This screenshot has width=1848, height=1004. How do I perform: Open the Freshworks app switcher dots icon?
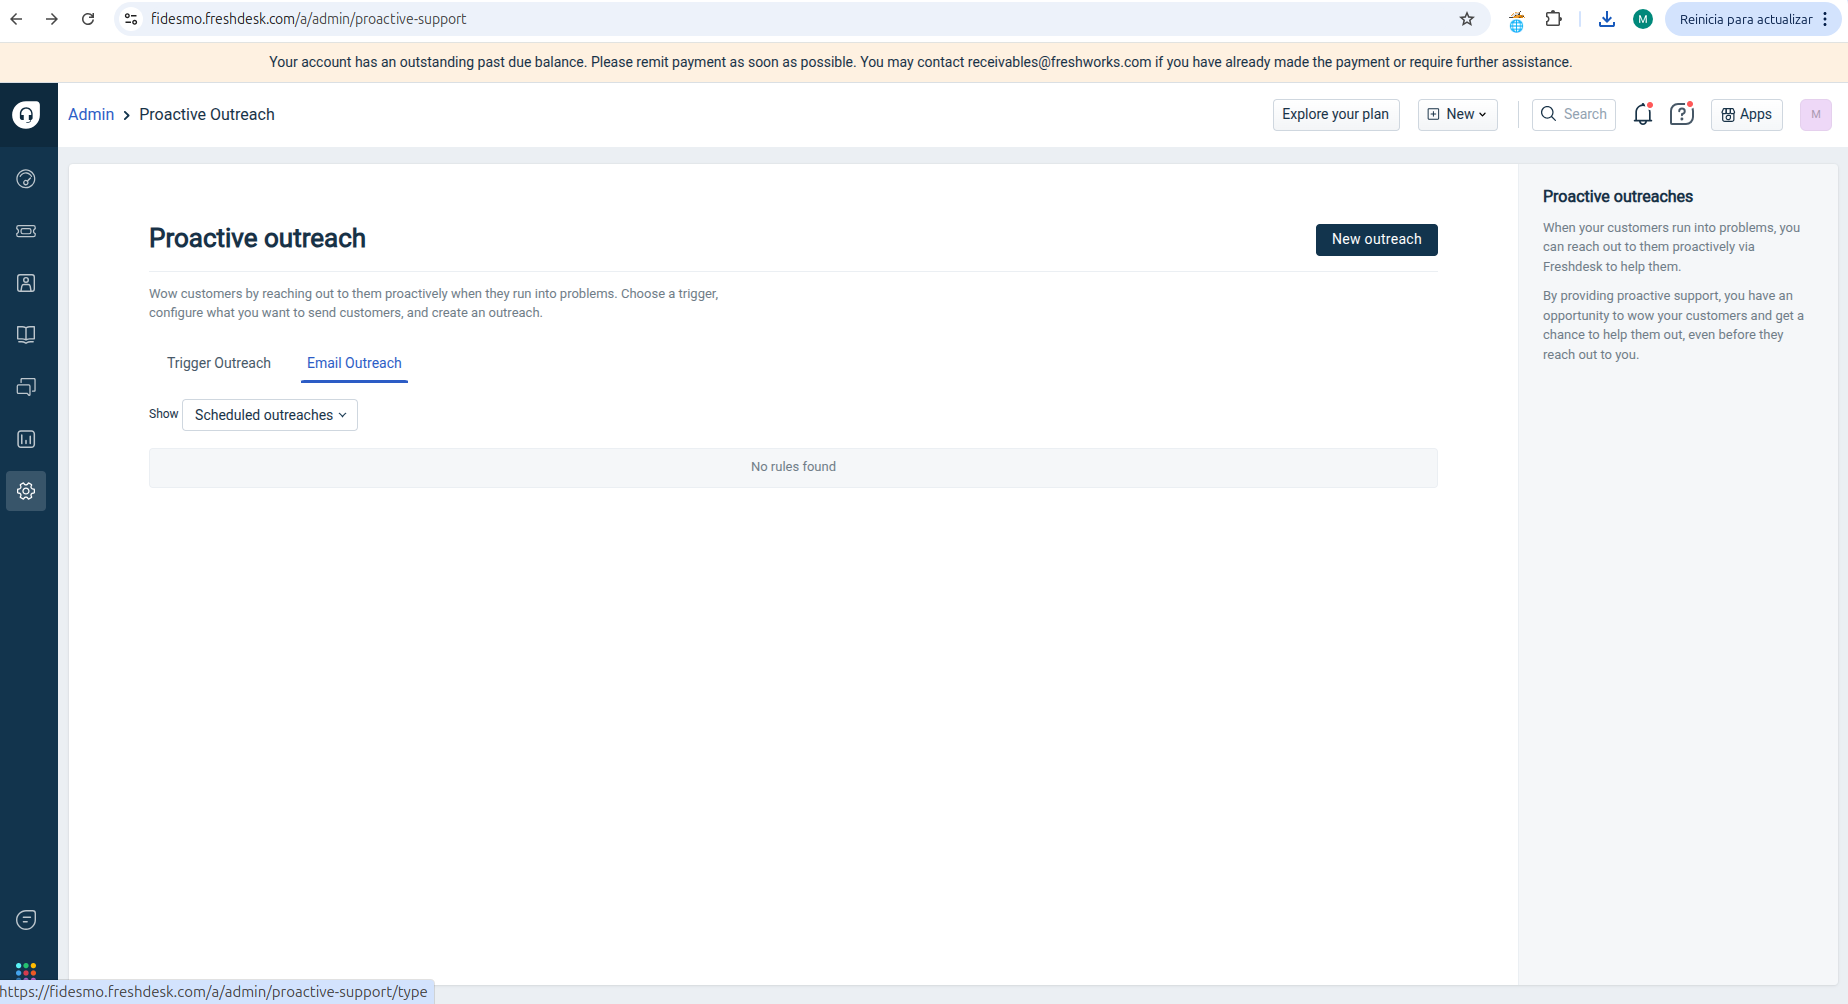tap(26, 970)
